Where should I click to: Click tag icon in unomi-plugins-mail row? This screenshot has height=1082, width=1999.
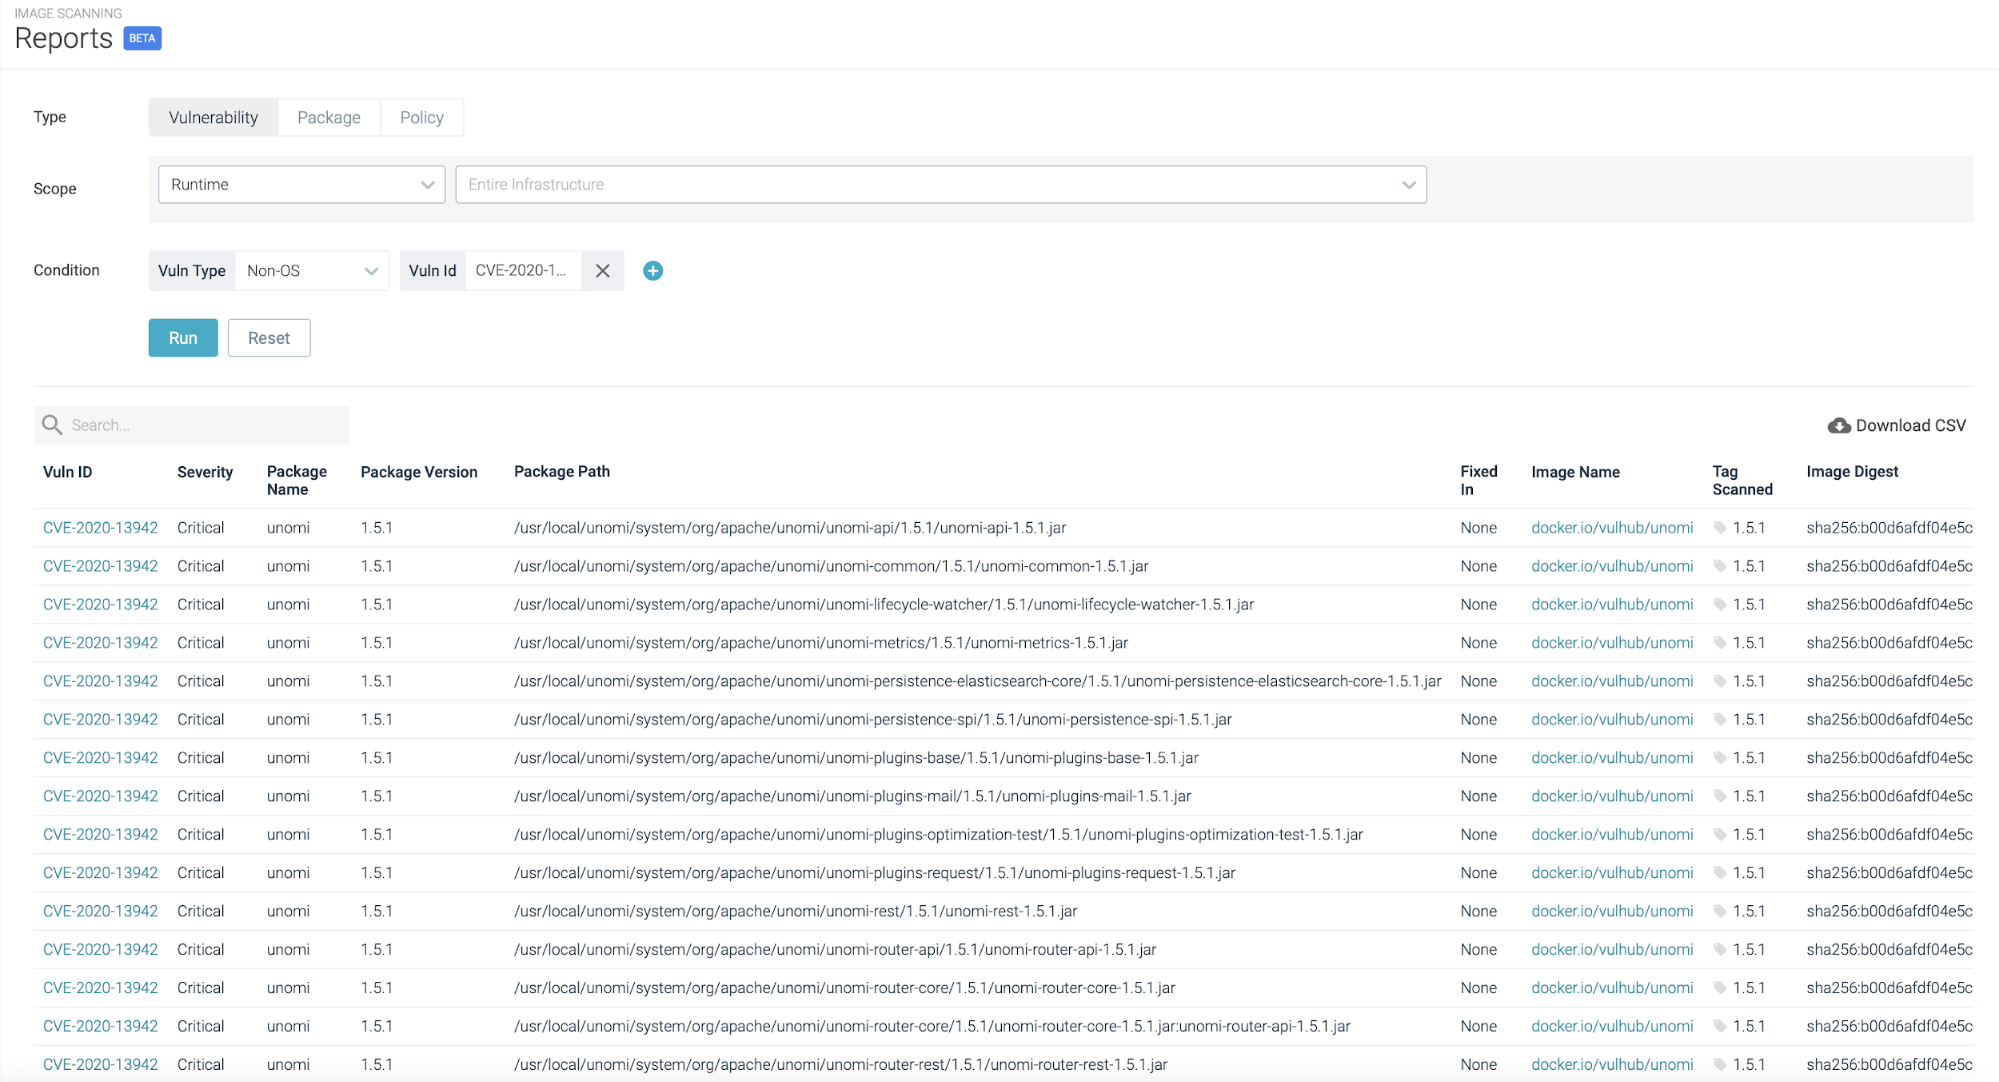(x=1720, y=796)
